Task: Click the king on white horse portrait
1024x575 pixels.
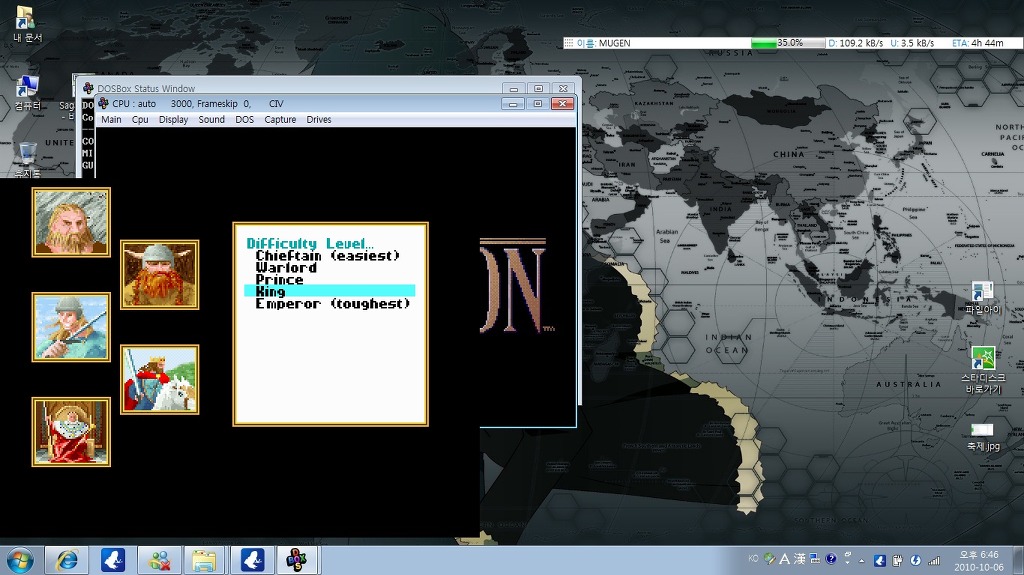Action: click(x=160, y=379)
